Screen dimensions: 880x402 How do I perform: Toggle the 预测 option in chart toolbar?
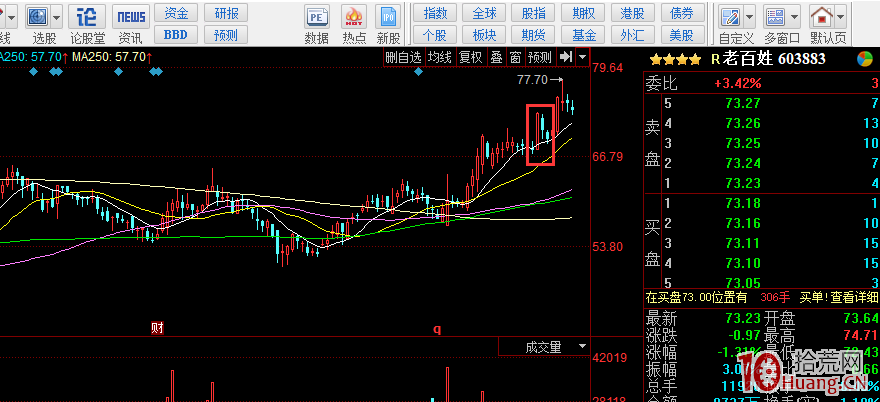tap(540, 57)
